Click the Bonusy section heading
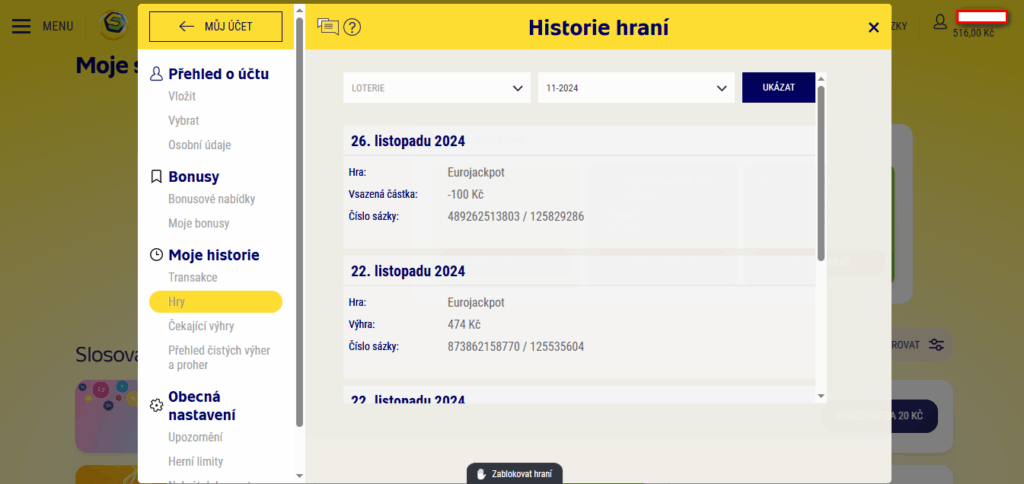Image resolution: width=1024 pixels, height=484 pixels. [194, 176]
